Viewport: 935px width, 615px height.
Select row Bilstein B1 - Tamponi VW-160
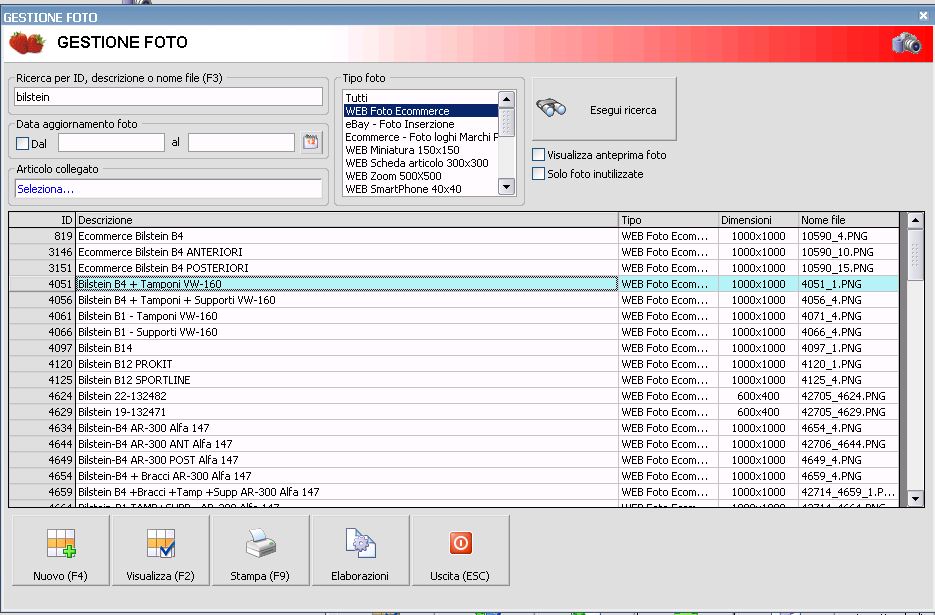[454, 316]
